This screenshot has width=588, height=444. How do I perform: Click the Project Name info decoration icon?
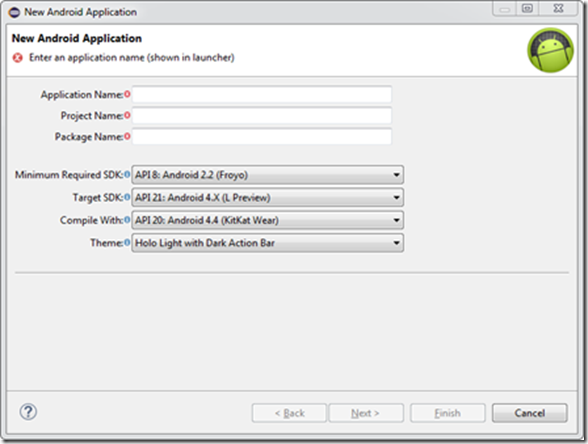pos(127,115)
